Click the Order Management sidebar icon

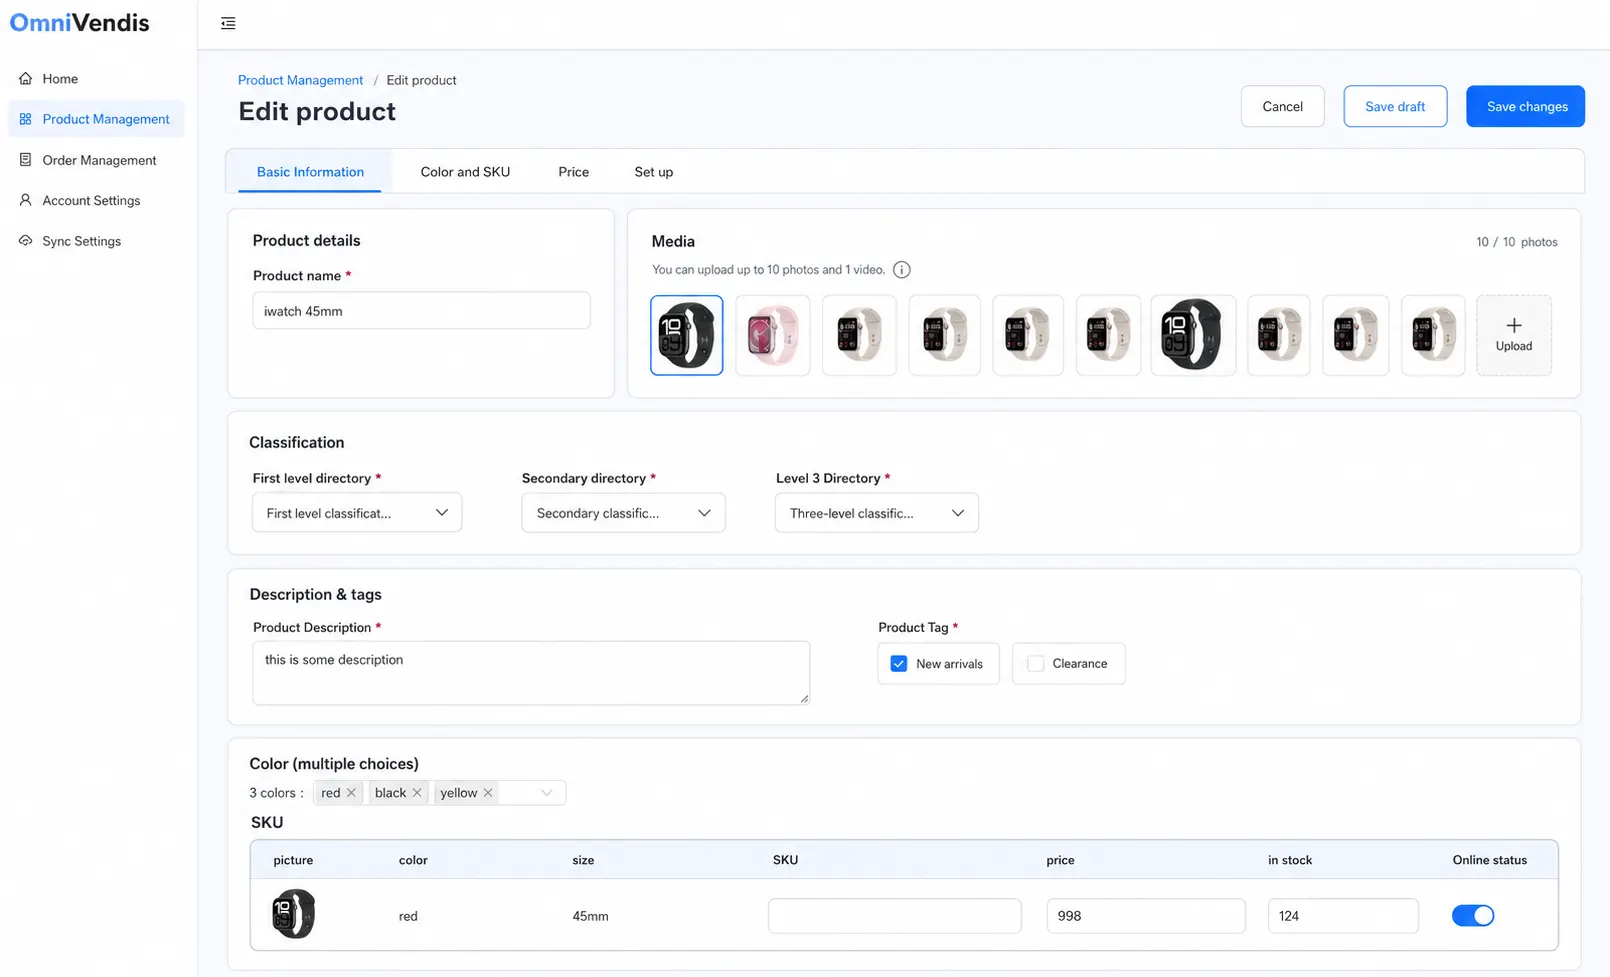(26, 159)
